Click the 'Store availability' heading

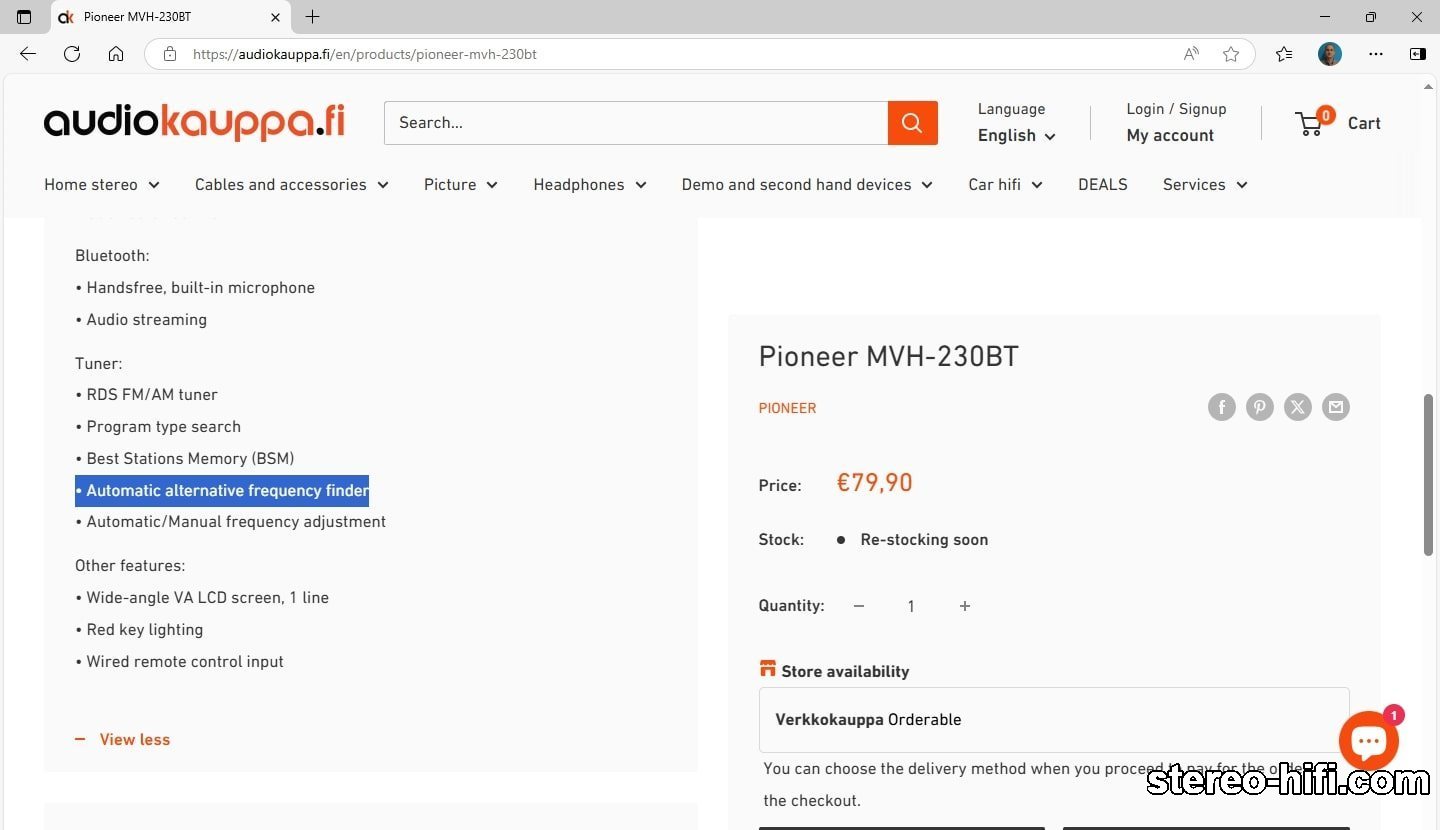pos(845,672)
